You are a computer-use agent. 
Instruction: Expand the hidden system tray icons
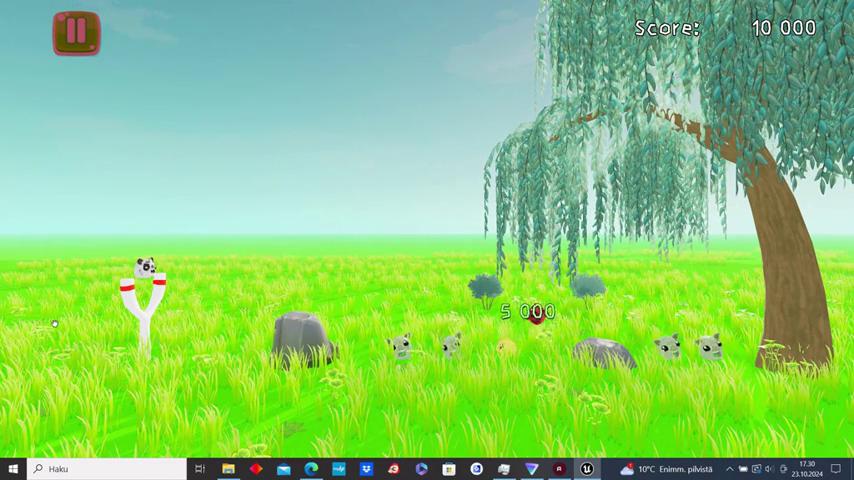point(729,468)
